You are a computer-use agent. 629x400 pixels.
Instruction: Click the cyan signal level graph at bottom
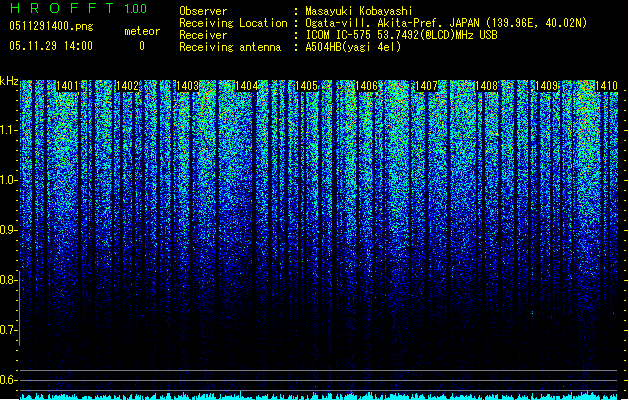(x=319, y=396)
